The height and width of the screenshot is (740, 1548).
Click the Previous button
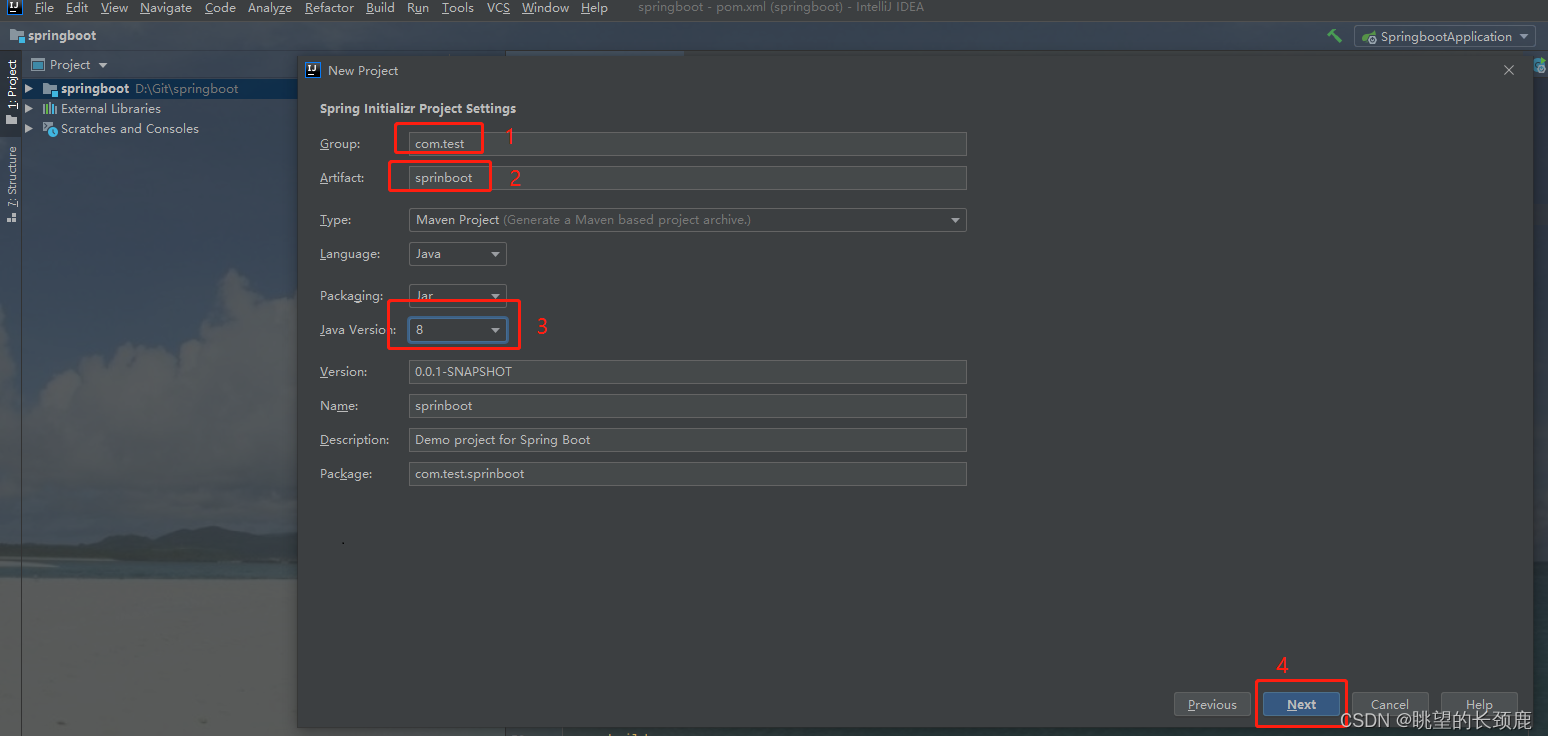coord(1212,704)
